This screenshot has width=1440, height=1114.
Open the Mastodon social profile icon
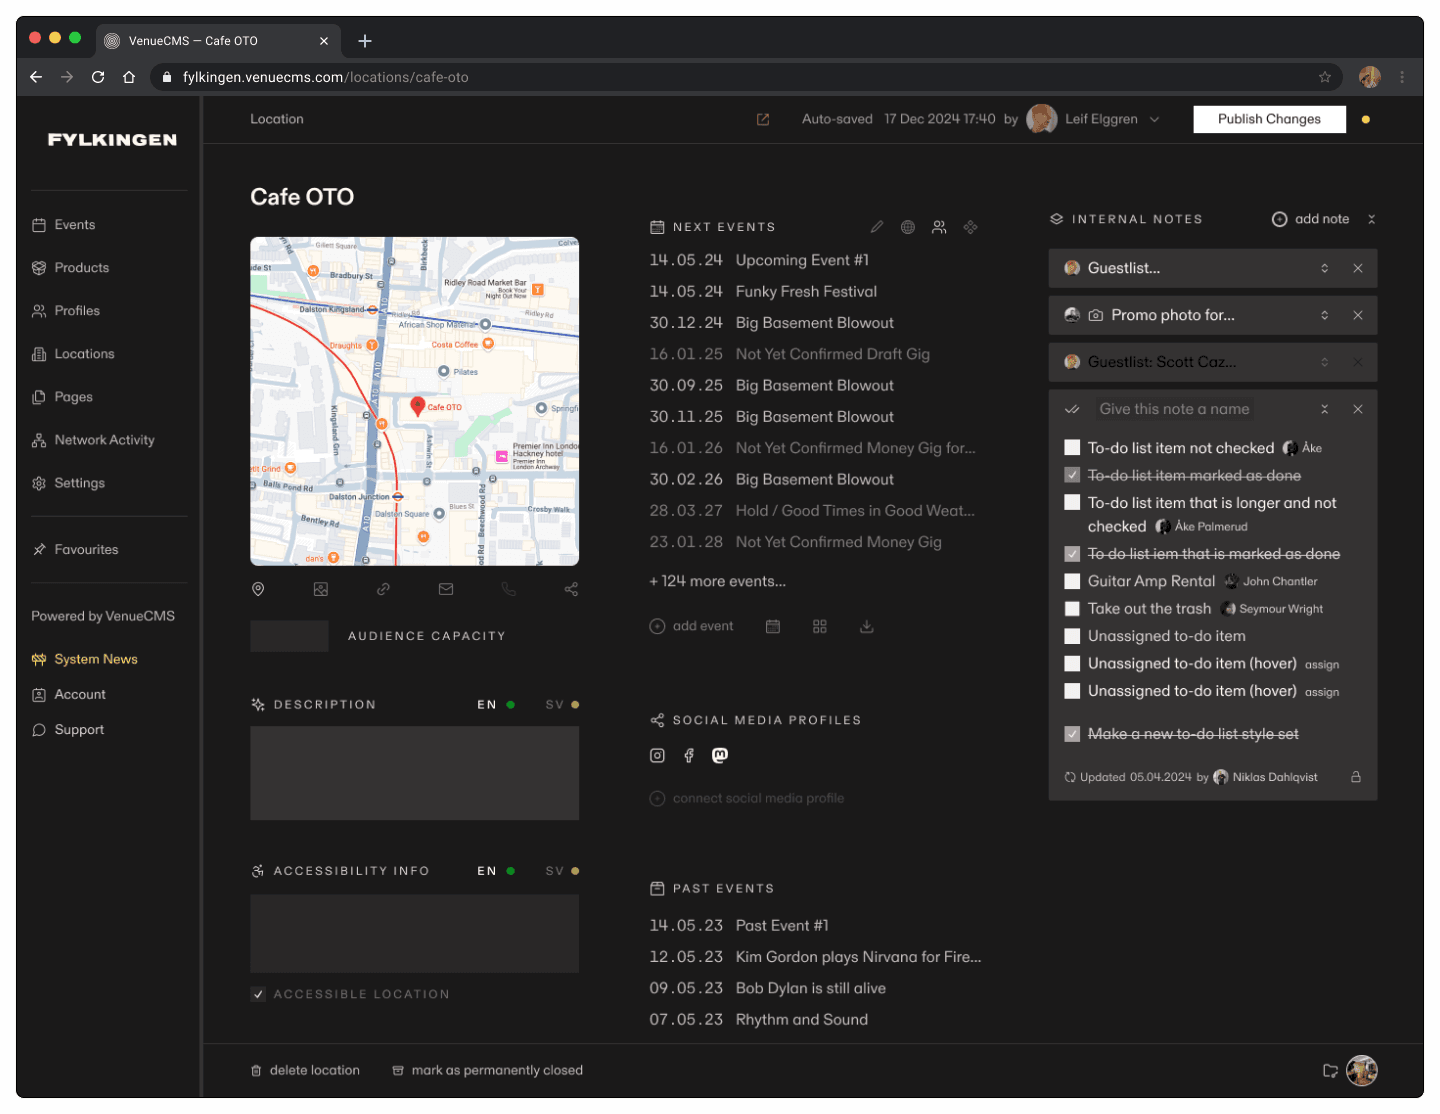pyautogui.click(x=720, y=755)
